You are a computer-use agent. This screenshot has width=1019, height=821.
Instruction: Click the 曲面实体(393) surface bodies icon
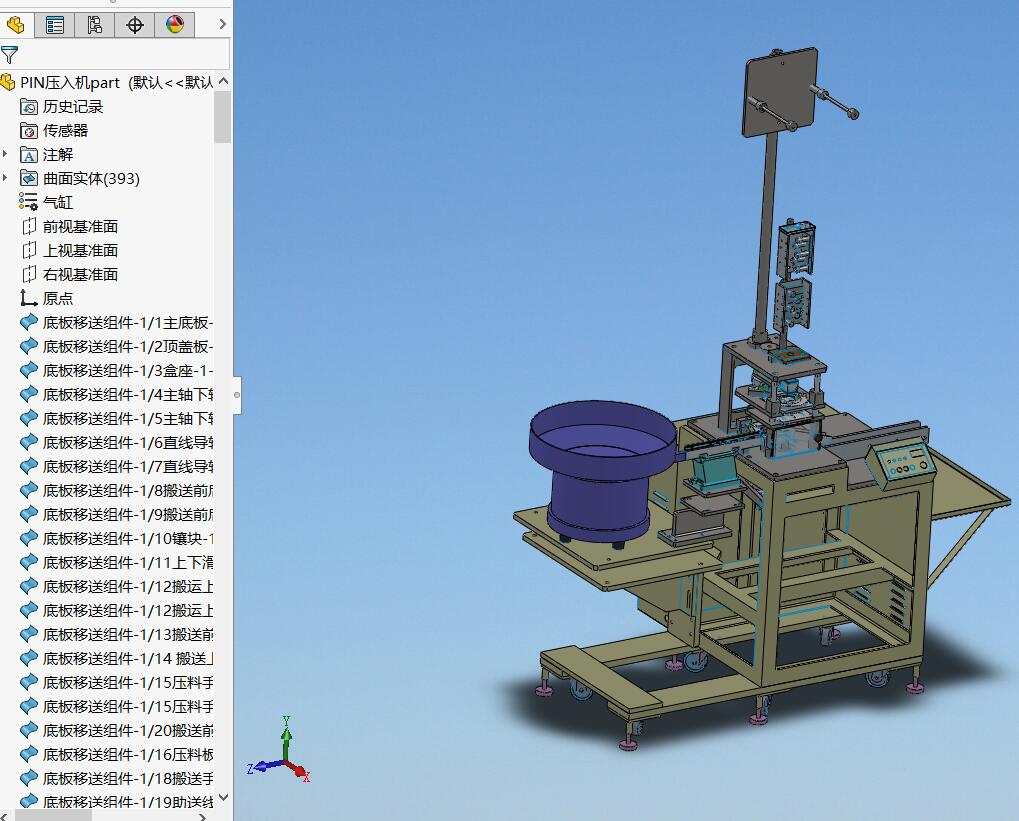(x=29, y=178)
